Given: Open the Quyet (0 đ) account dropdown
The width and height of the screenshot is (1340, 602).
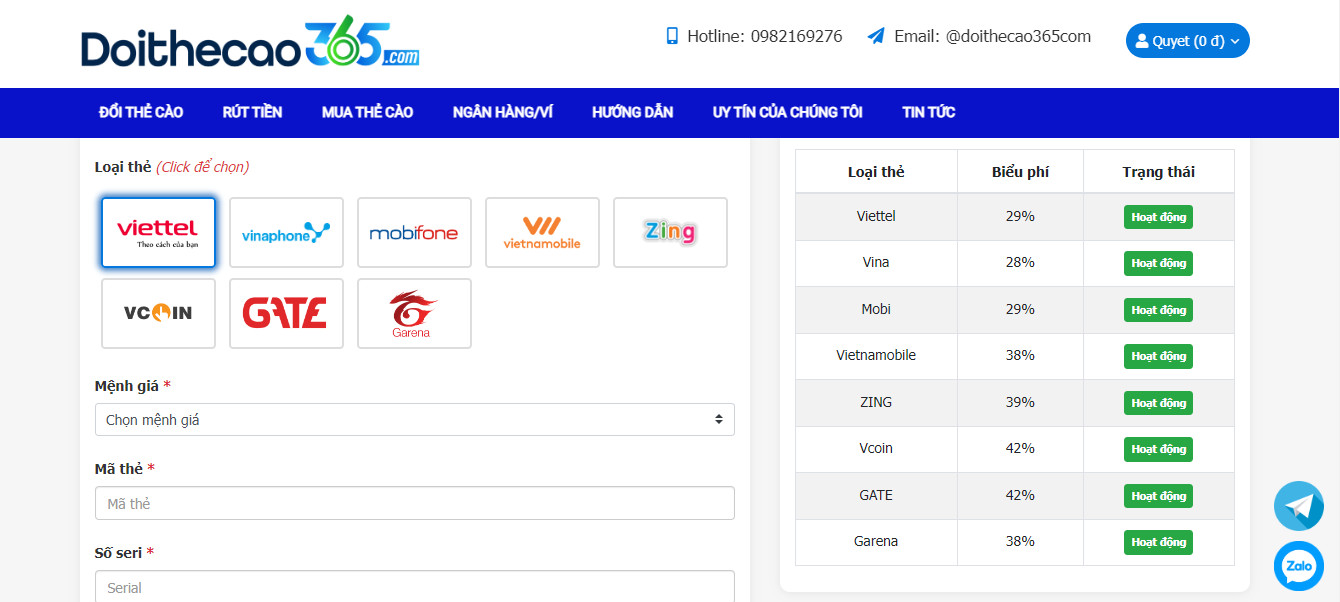Looking at the screenshot, I should pyautogui.click(x=1187, y=41).
